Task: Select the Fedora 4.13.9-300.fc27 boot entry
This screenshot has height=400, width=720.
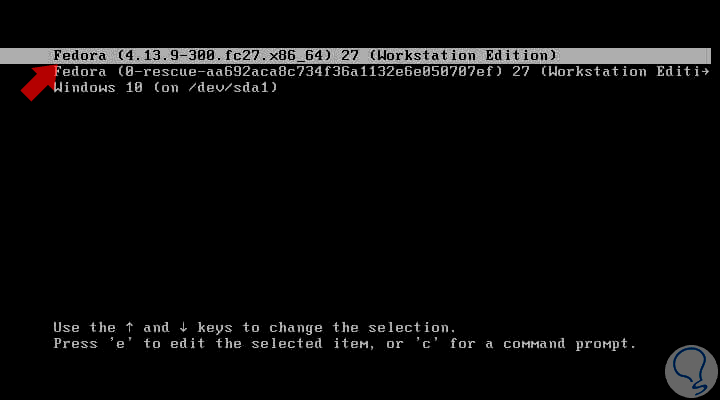Action: pyautogui.click(x=355, y=56)
